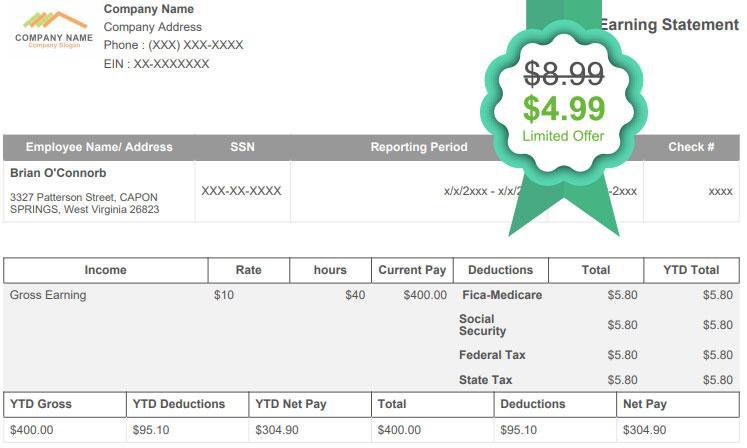Click the Gross Earning row label
747x448 pixels.
[48, 295]
